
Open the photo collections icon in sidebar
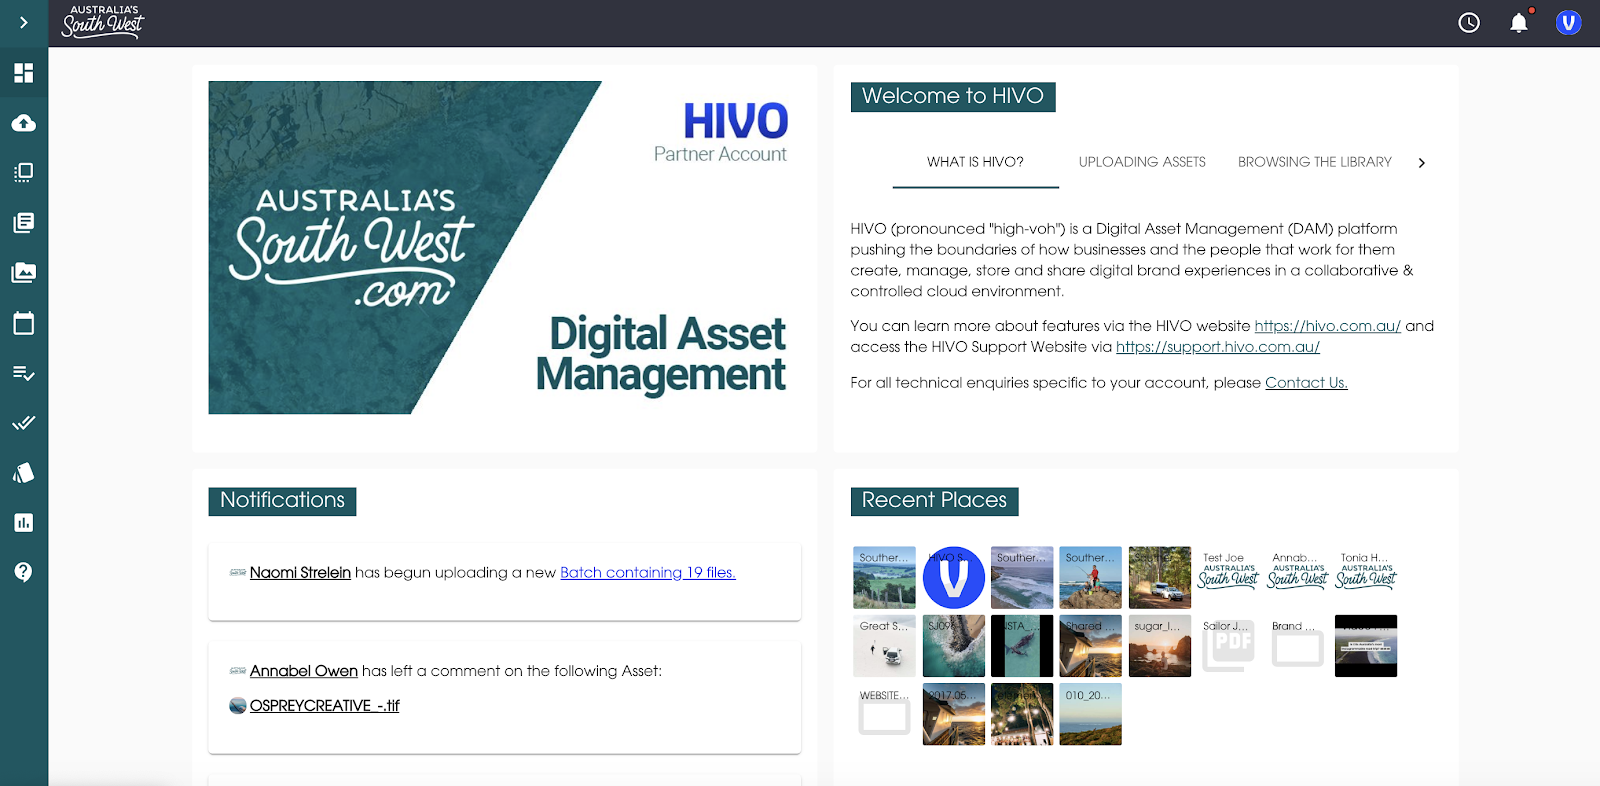[24, 272]
